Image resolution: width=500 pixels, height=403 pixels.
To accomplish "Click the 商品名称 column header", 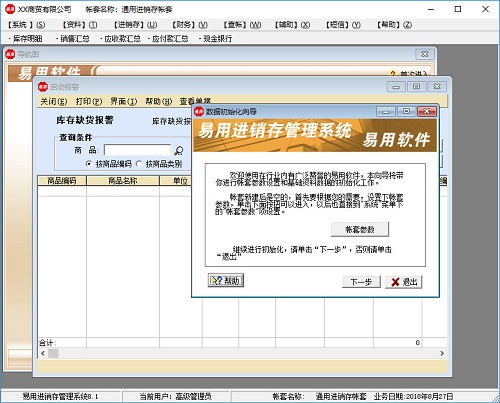I will point(123,181).
